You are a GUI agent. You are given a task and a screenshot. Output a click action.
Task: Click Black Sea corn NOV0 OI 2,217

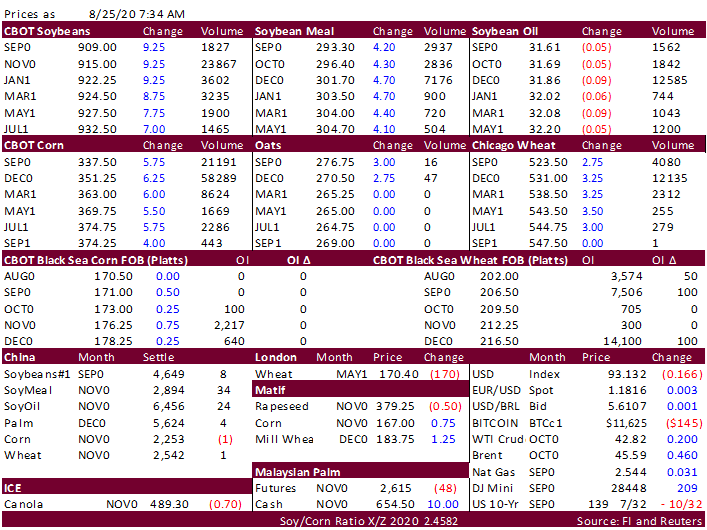pos(230,325)
